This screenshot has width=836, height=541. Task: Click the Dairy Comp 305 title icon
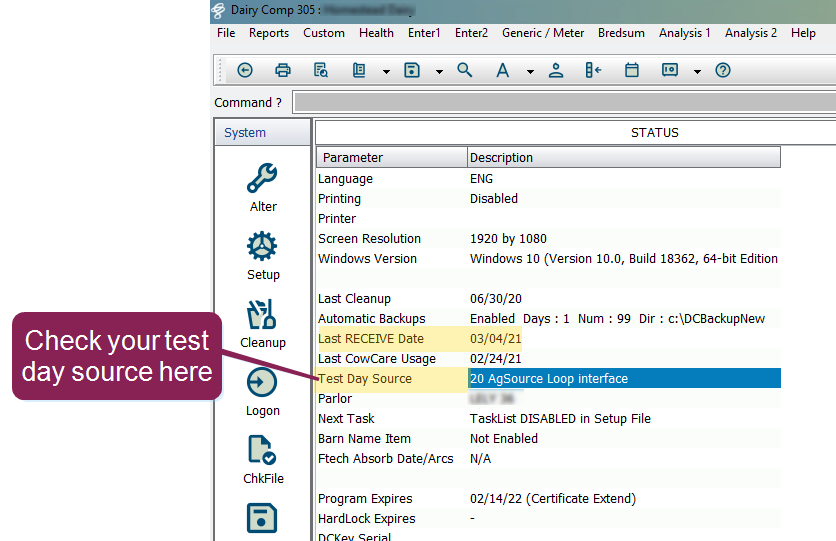click(x=218, y=10)
